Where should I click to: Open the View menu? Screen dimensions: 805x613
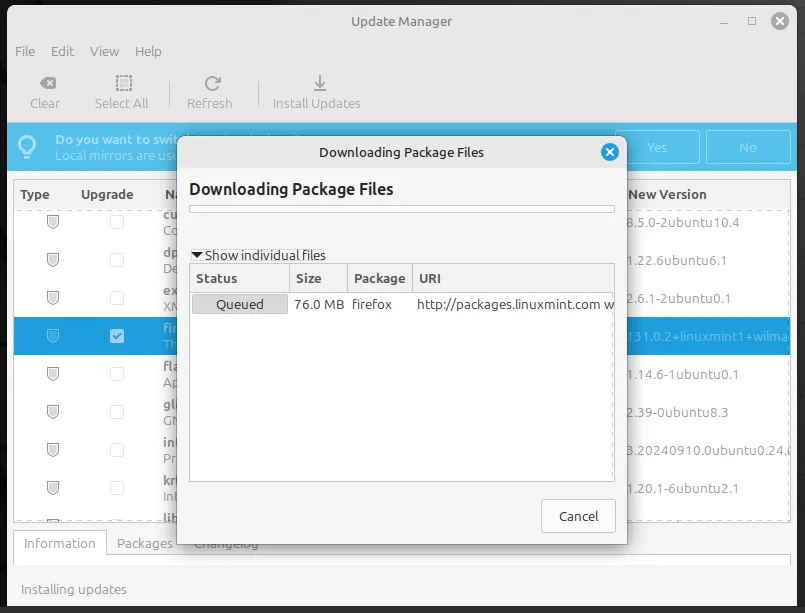pyautogui.click(x=104, y=51)
